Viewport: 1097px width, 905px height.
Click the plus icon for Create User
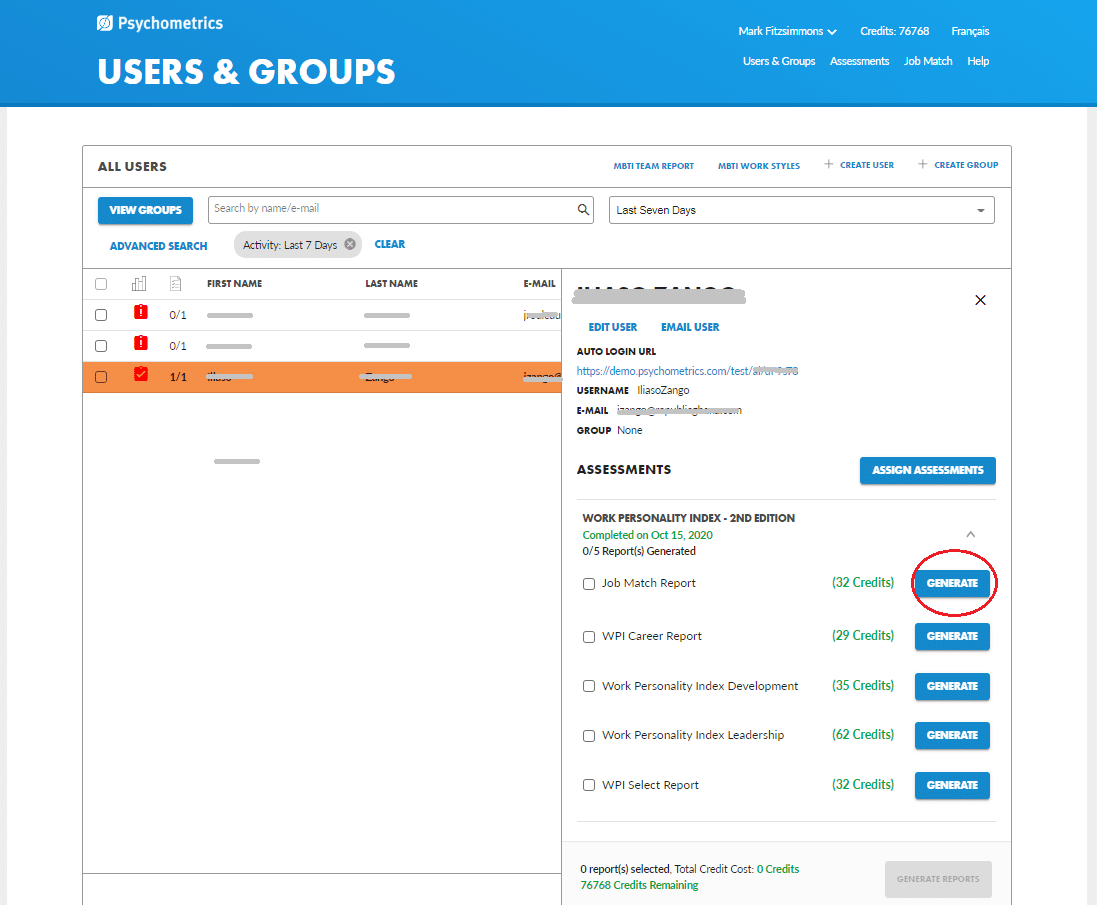(828, 165)
